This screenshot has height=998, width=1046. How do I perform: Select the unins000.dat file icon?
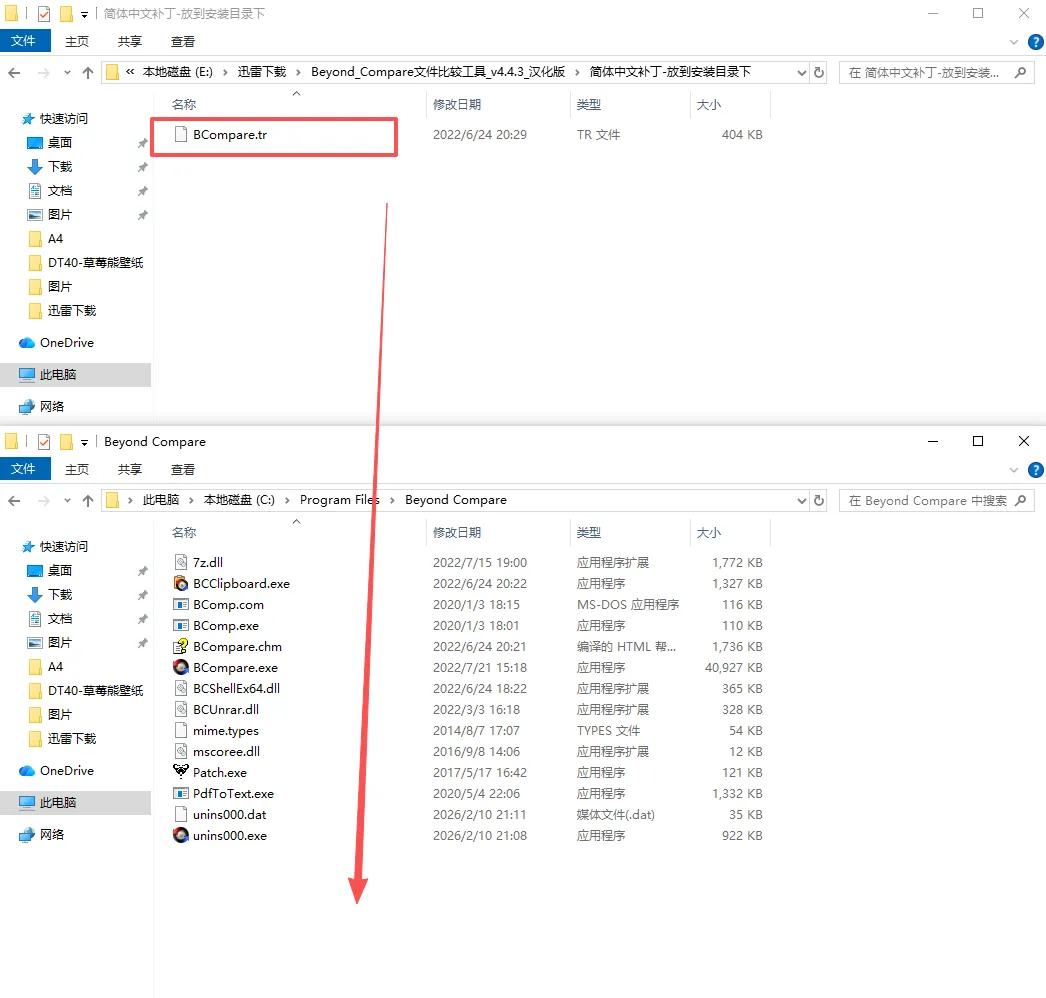click(x=181, y=815)
